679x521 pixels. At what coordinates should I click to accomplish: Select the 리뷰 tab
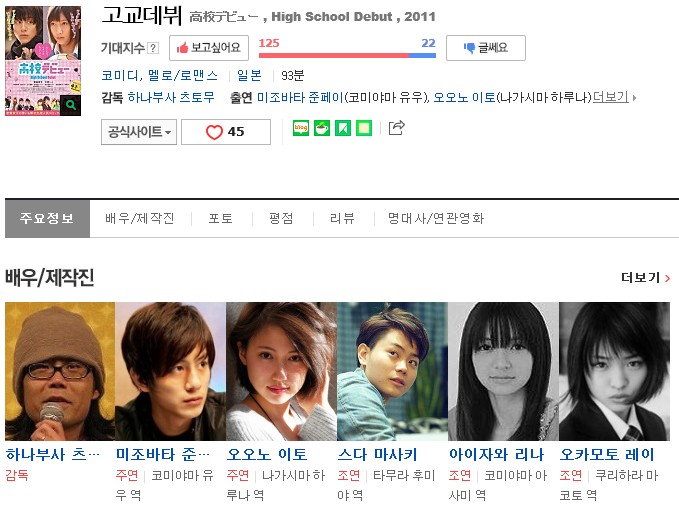click(x=342, y=218)
